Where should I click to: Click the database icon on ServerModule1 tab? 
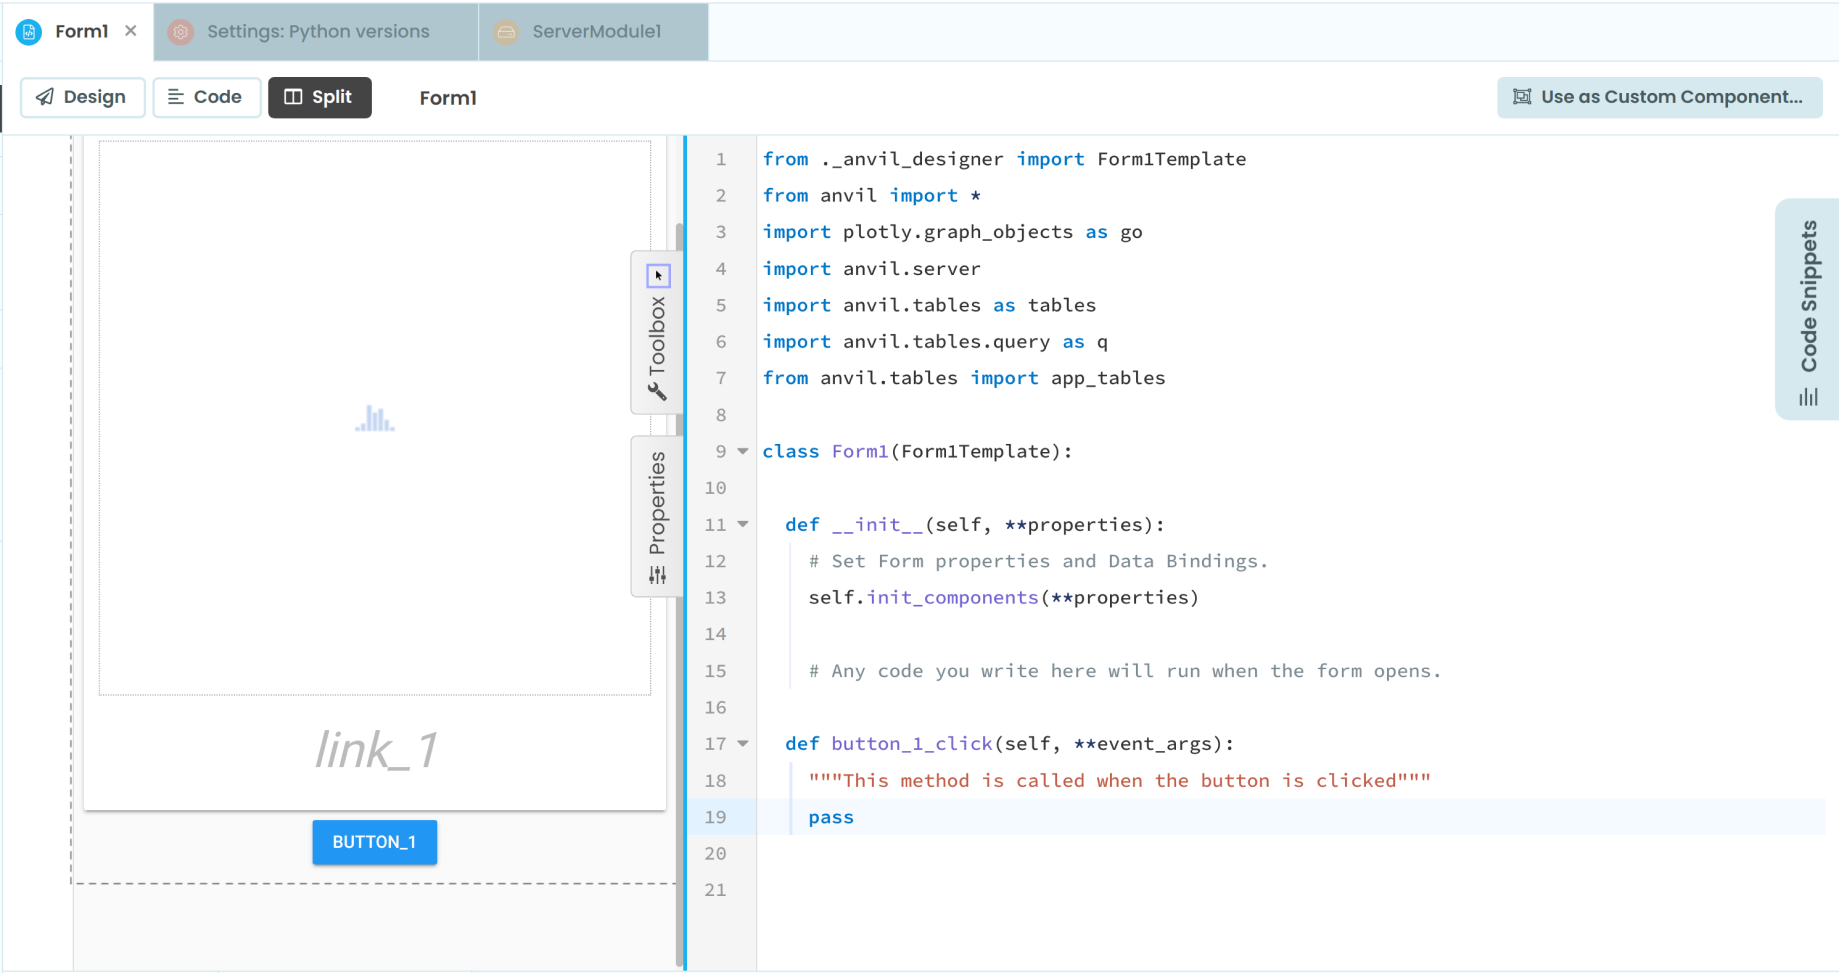[x=505, y=31]
